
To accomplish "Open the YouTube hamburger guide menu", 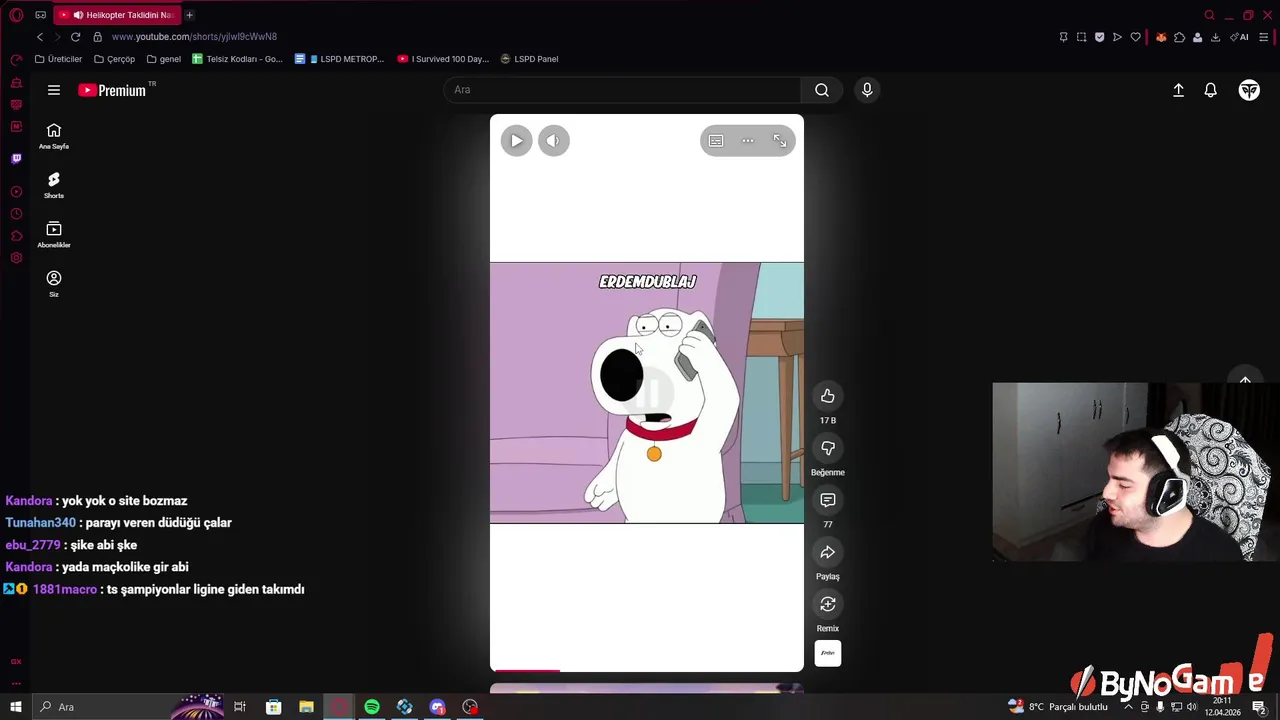I will click(x=54, y=90).
